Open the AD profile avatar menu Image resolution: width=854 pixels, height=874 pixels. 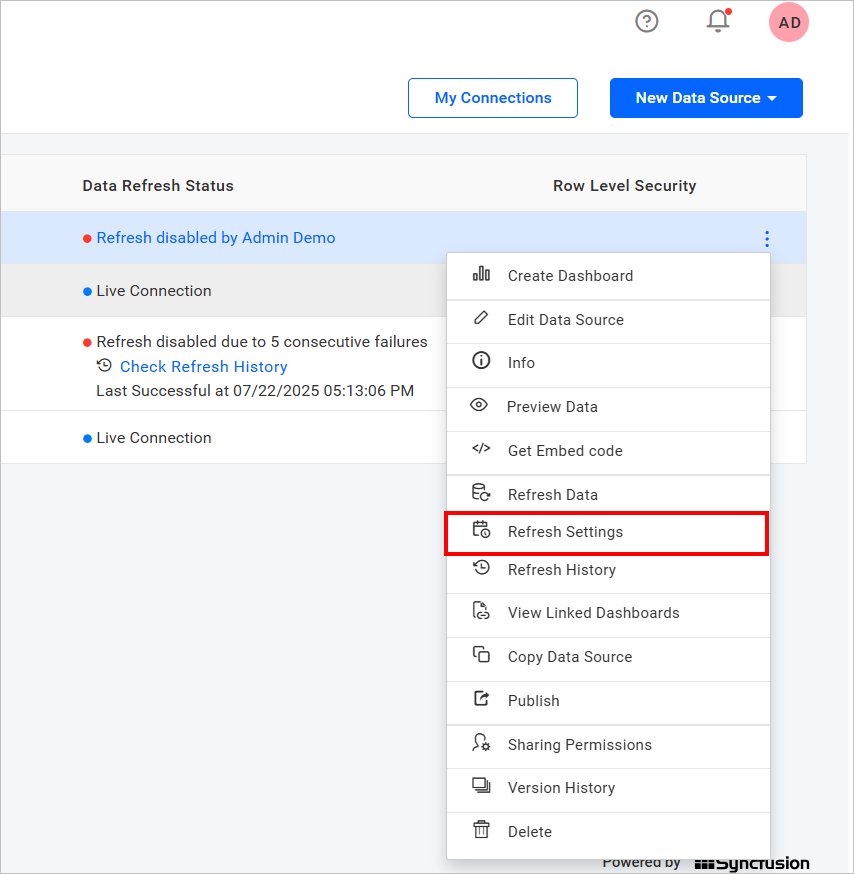click(x=788, y=22)
